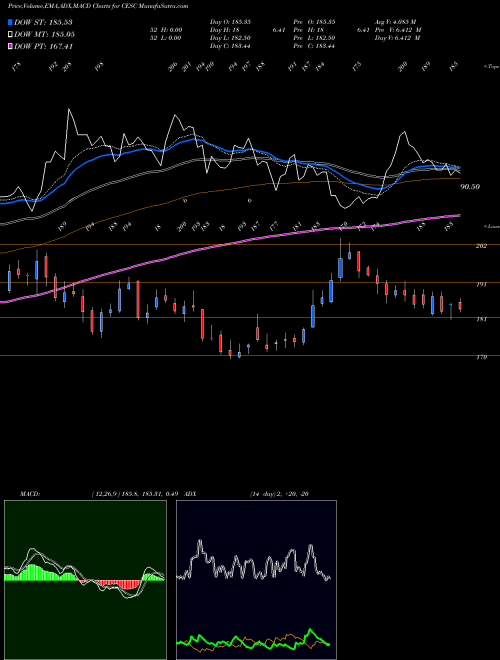Open the green MACD histogram chart
The width and height of the screenshot is (500, 660).
click(x=85, y=580)
